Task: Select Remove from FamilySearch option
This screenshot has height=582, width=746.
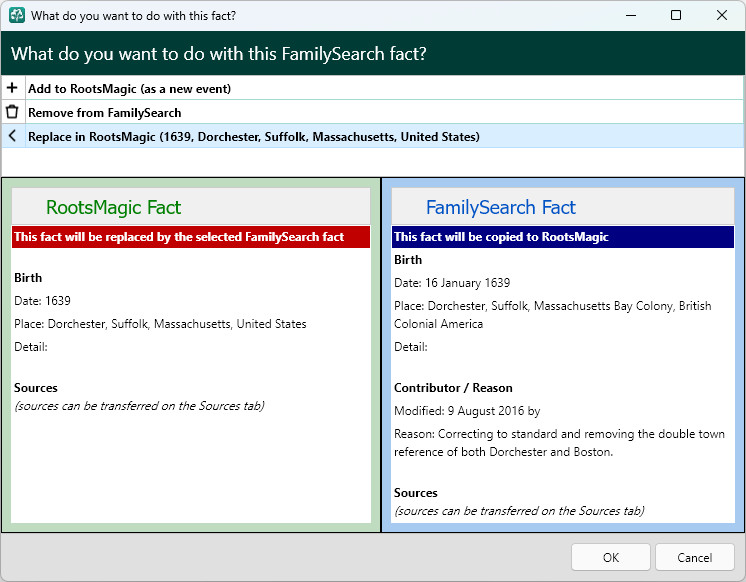Action: pyautogui.click(x=373, y=112)
